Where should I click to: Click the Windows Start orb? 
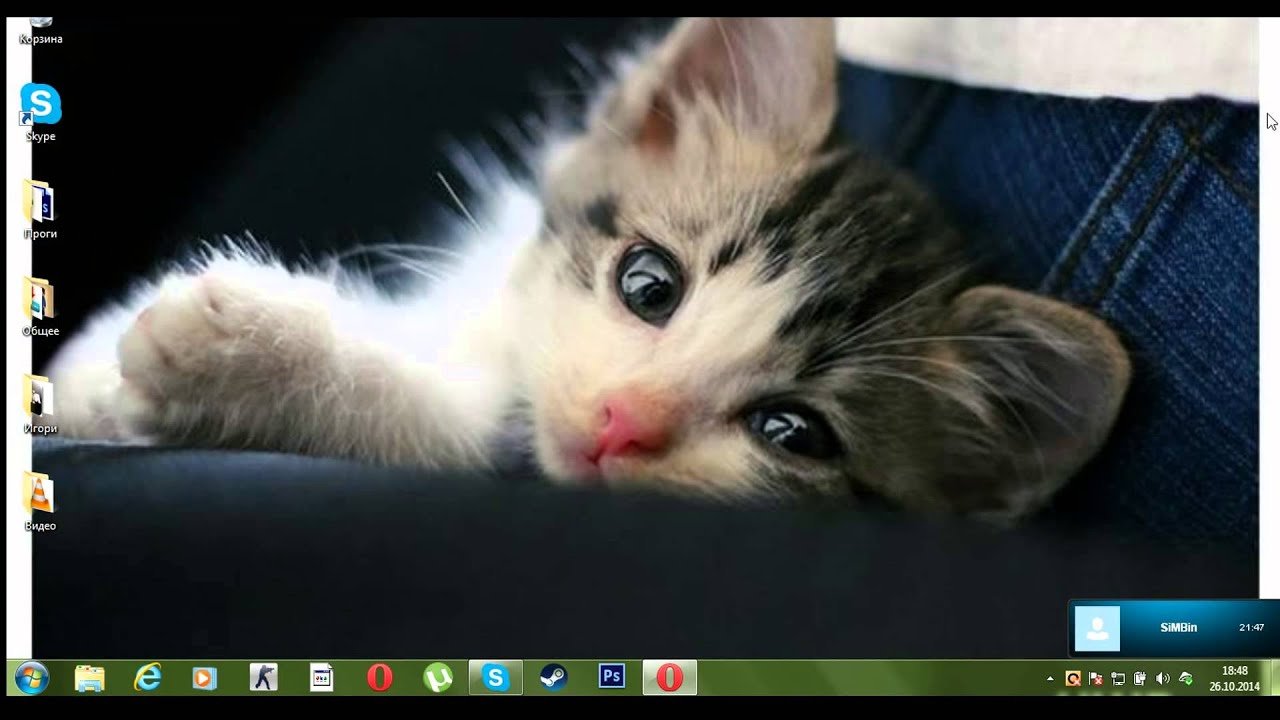(31, 678)
